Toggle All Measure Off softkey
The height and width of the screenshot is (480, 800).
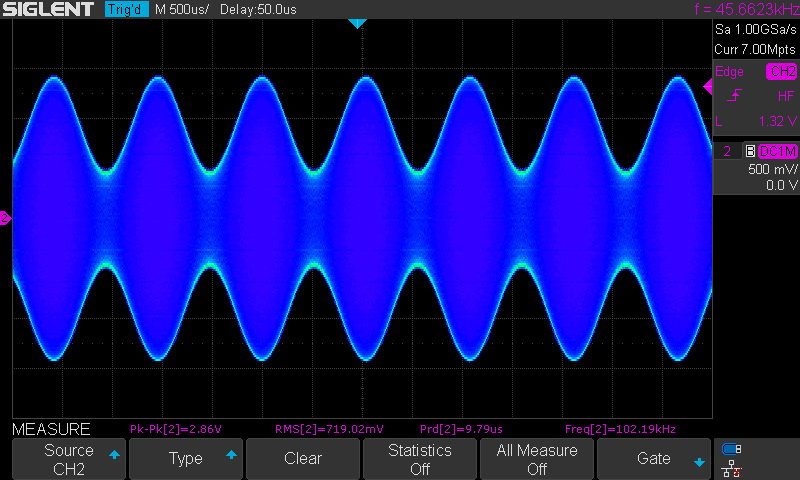537,459
